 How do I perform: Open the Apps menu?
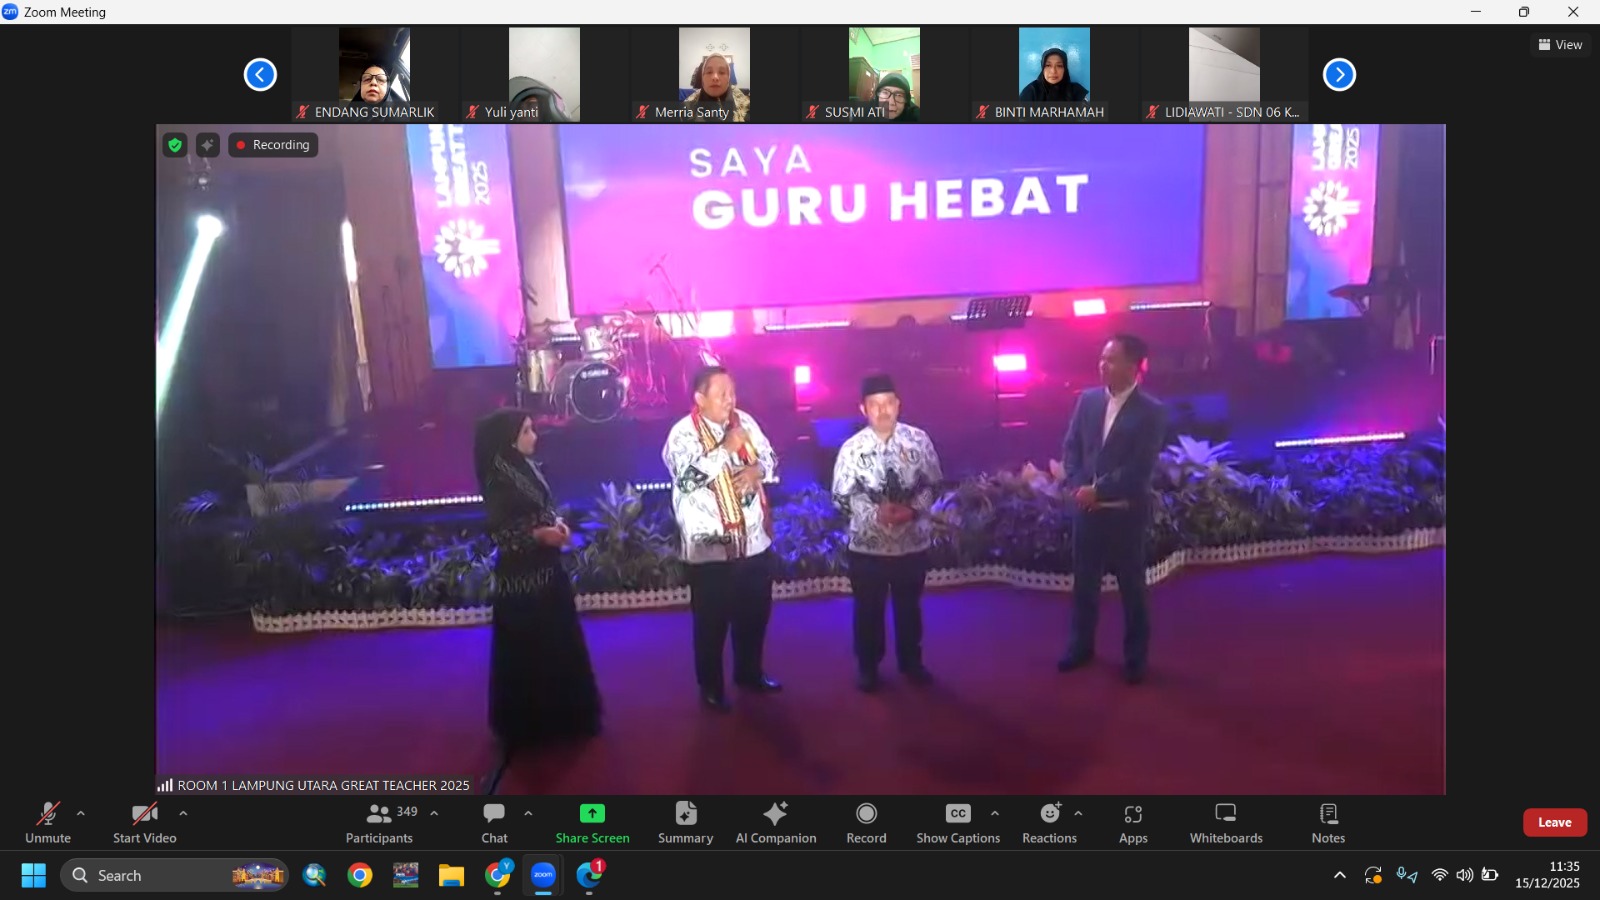[1133, 822]
